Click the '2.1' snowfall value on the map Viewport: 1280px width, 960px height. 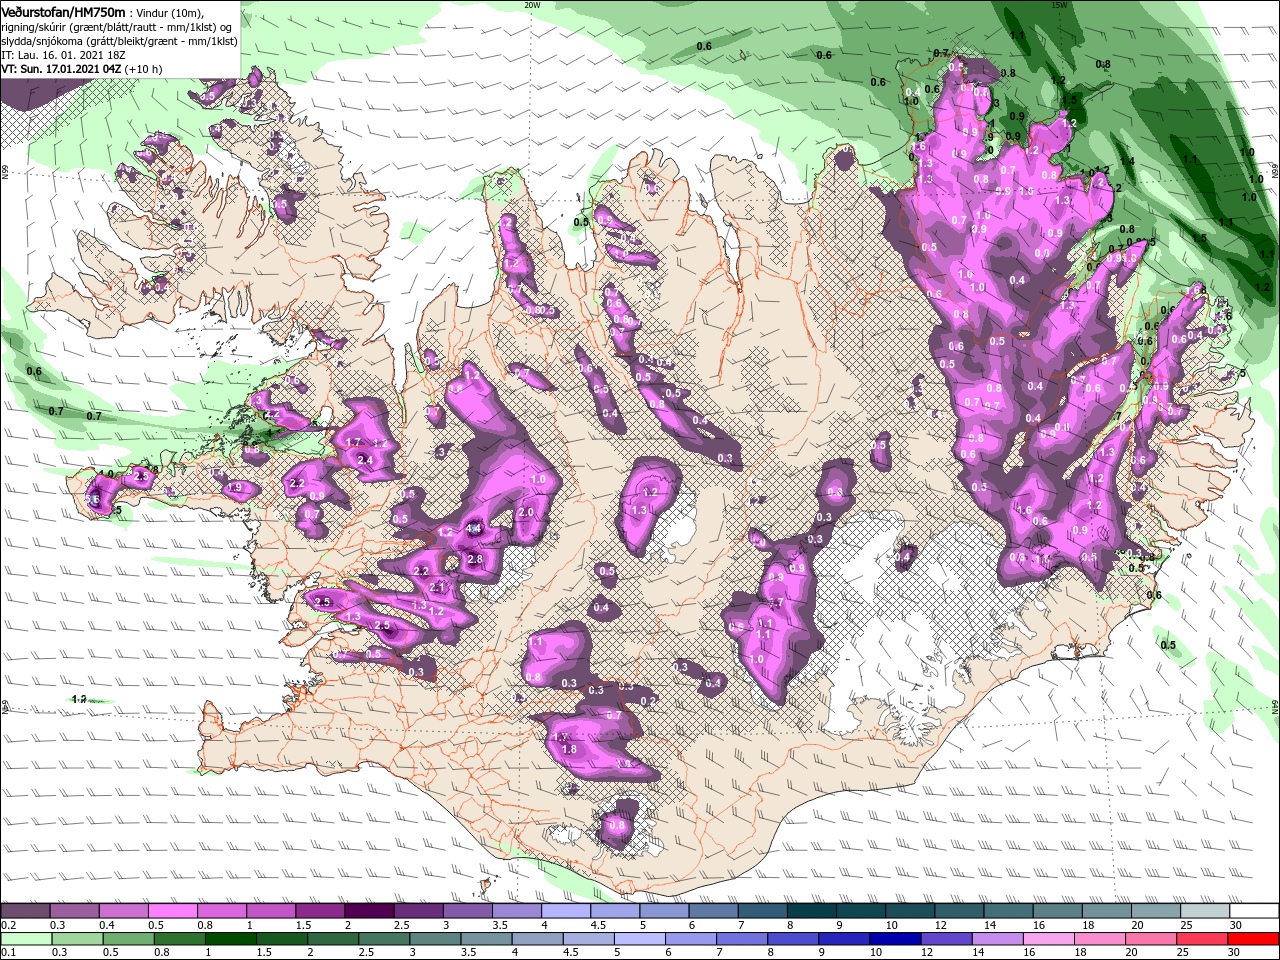(437, 588)
